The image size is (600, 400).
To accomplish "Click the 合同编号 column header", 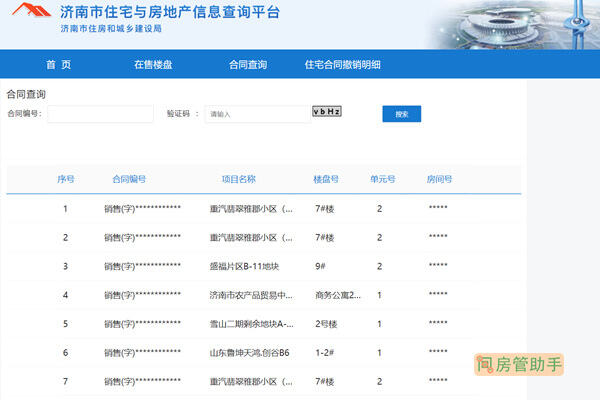I will pyautogui.click(x=129, y=179).
